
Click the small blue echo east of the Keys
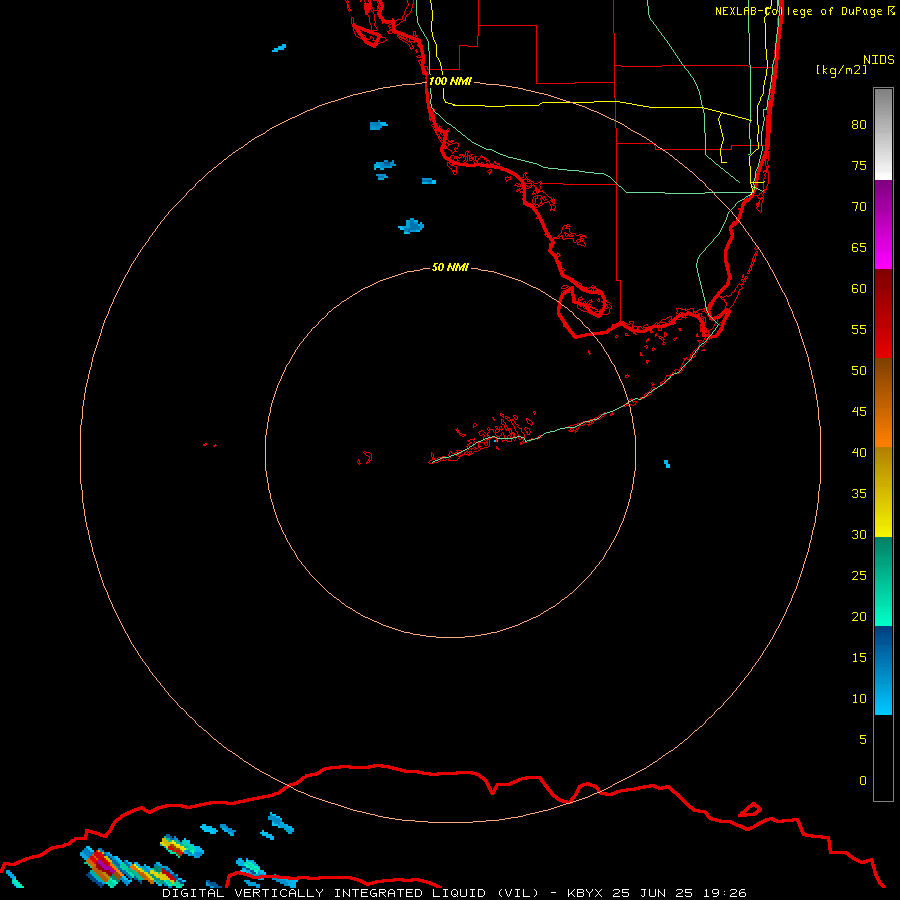(667, 464)
